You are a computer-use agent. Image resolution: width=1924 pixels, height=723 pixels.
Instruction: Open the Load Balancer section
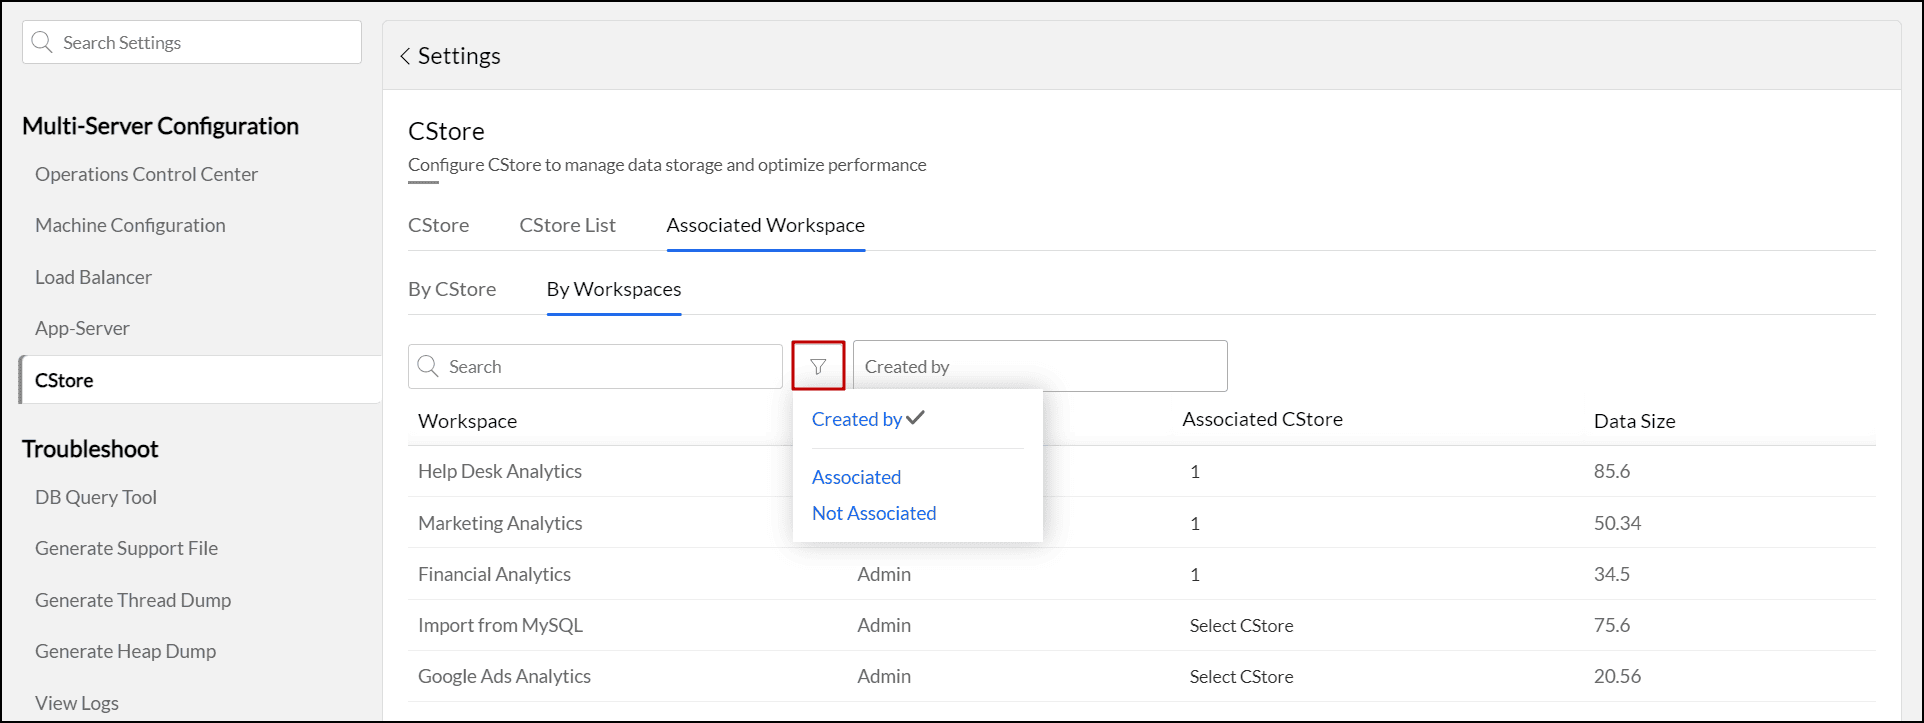pos(93,278)
